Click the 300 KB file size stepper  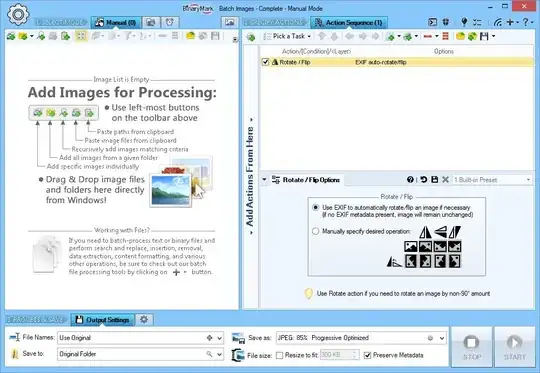355,355
